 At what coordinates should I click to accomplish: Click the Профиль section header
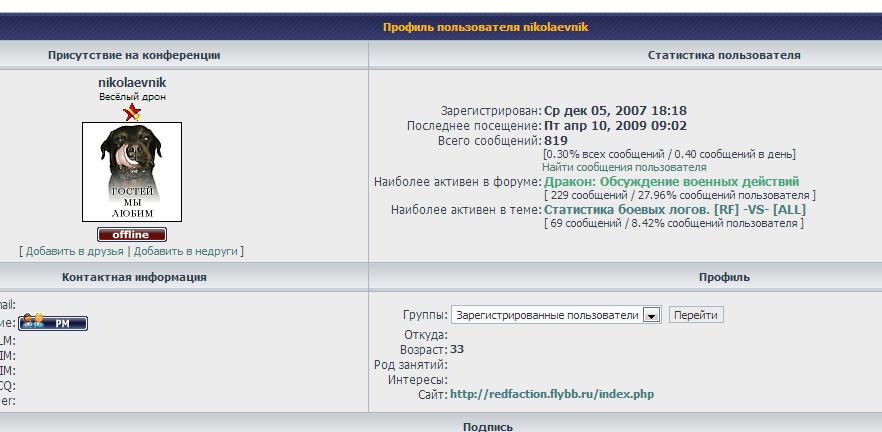[724, 277]
